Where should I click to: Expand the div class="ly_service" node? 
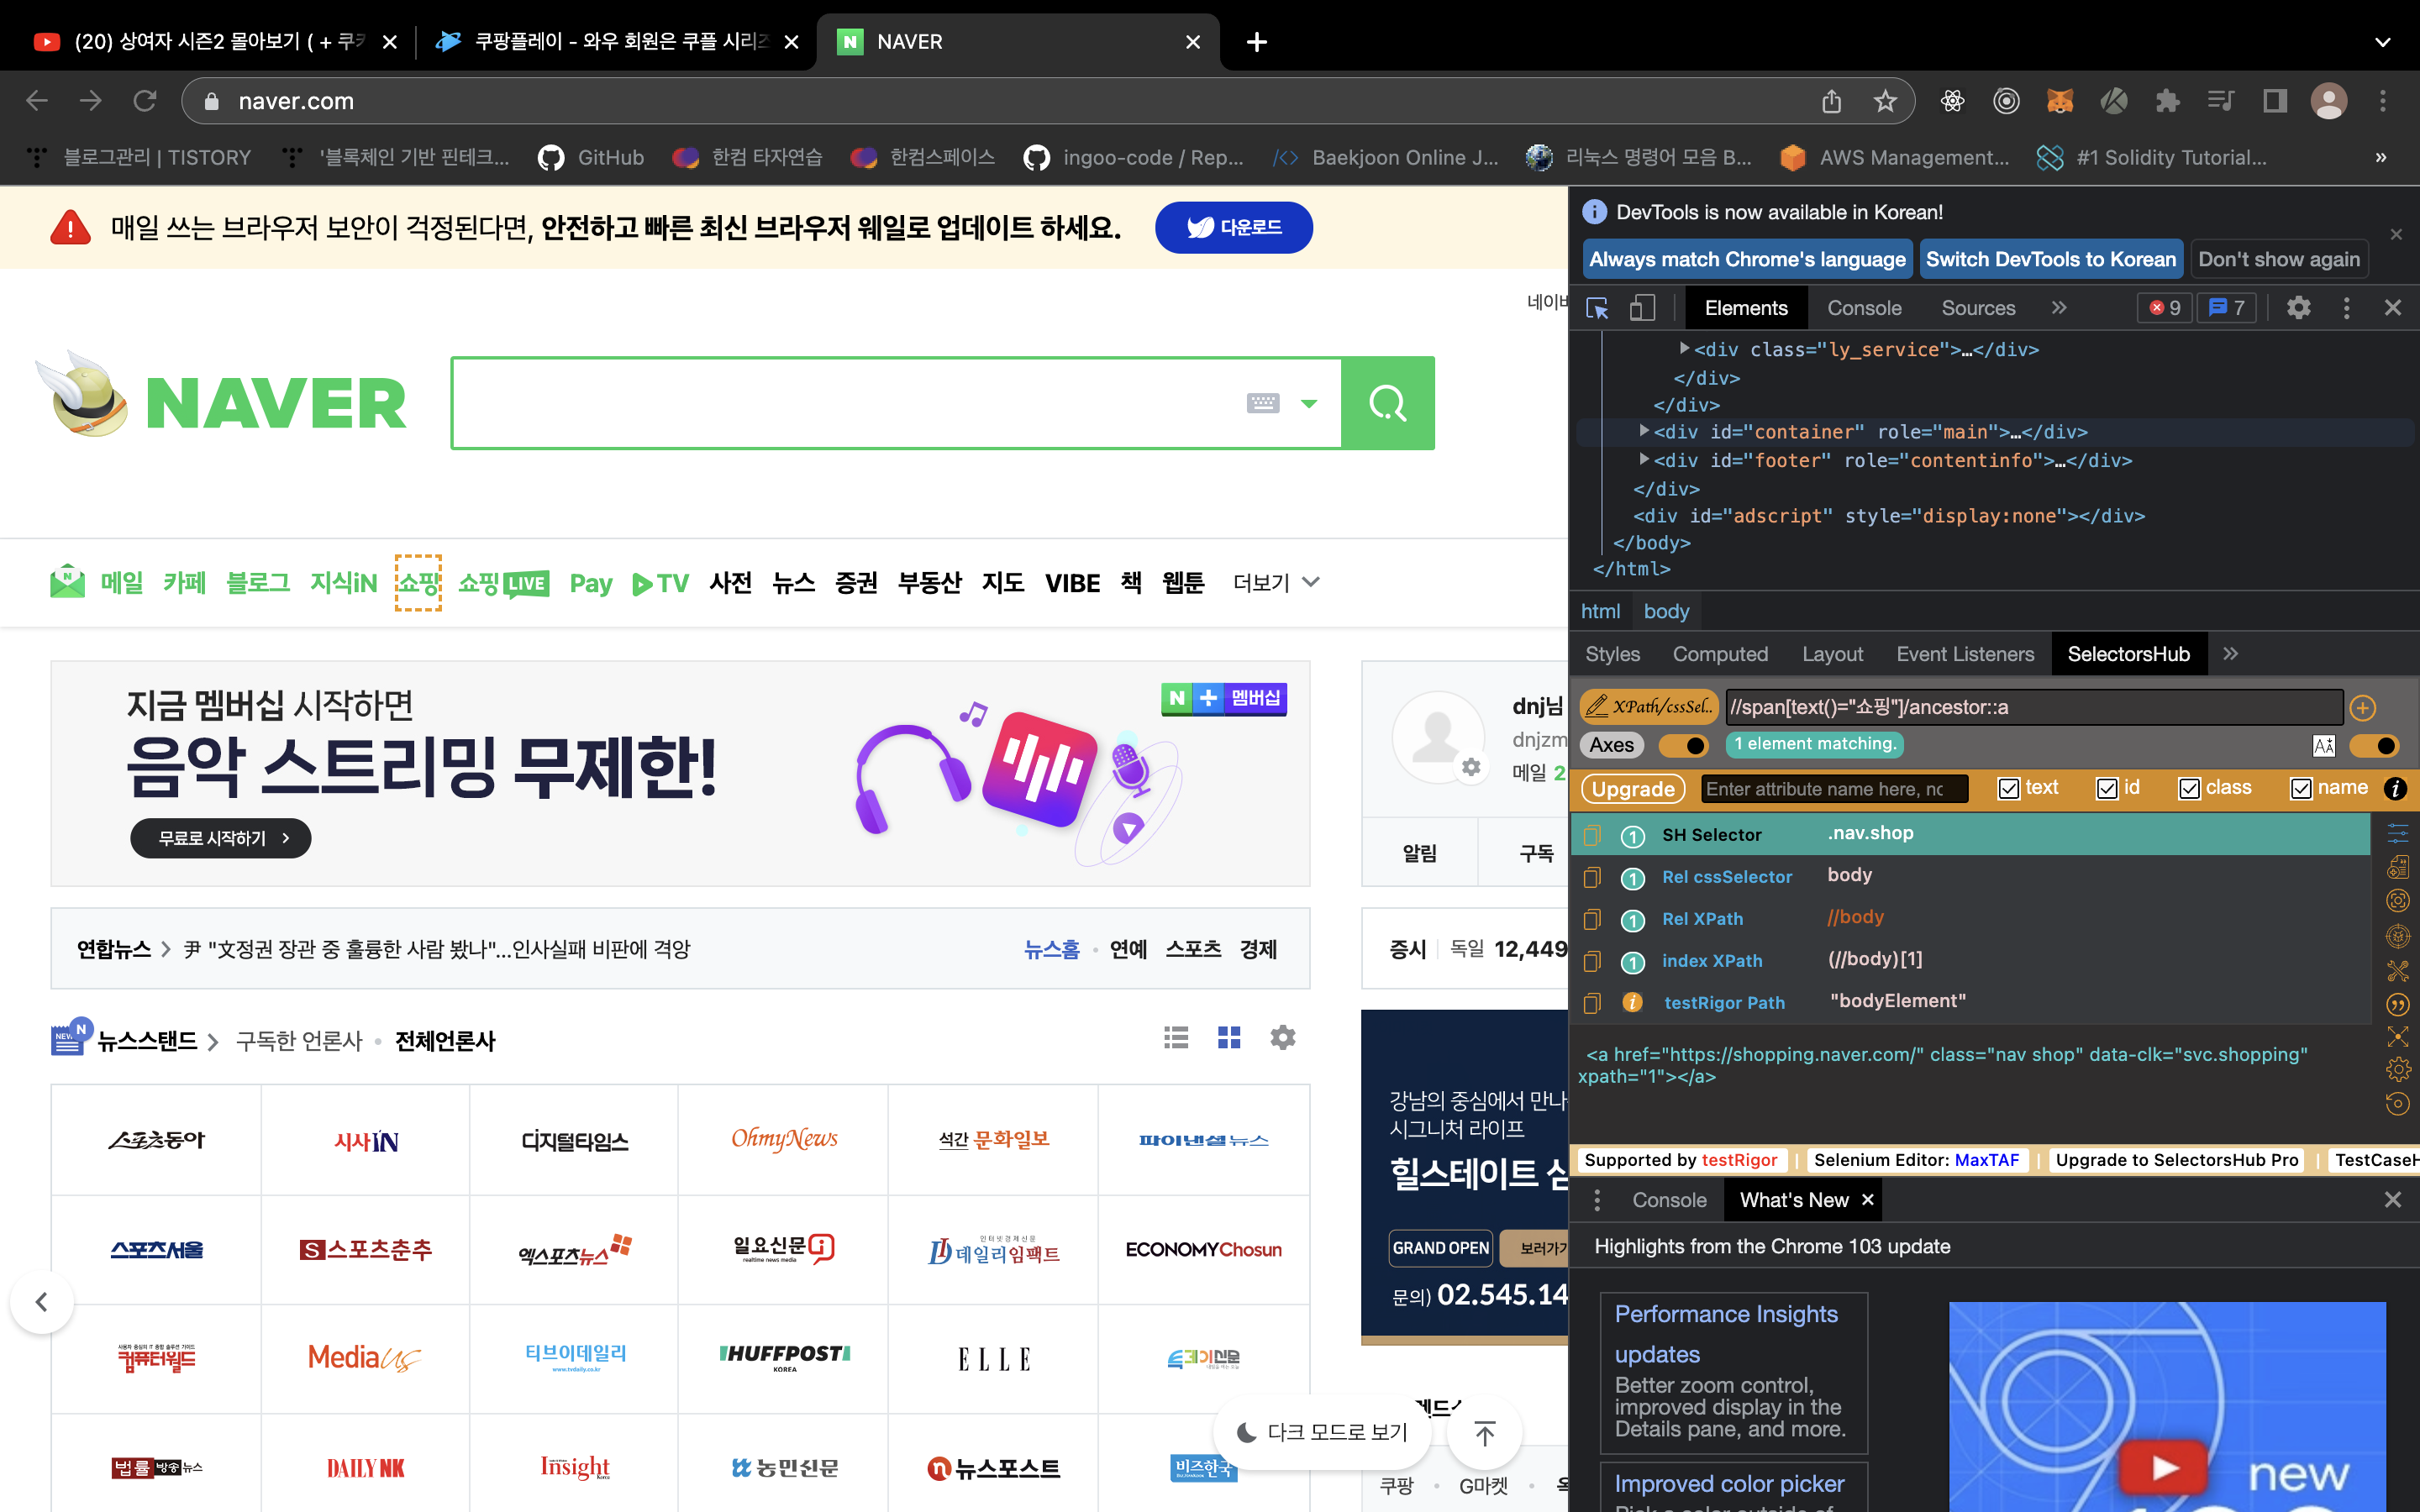(1684, 348)
